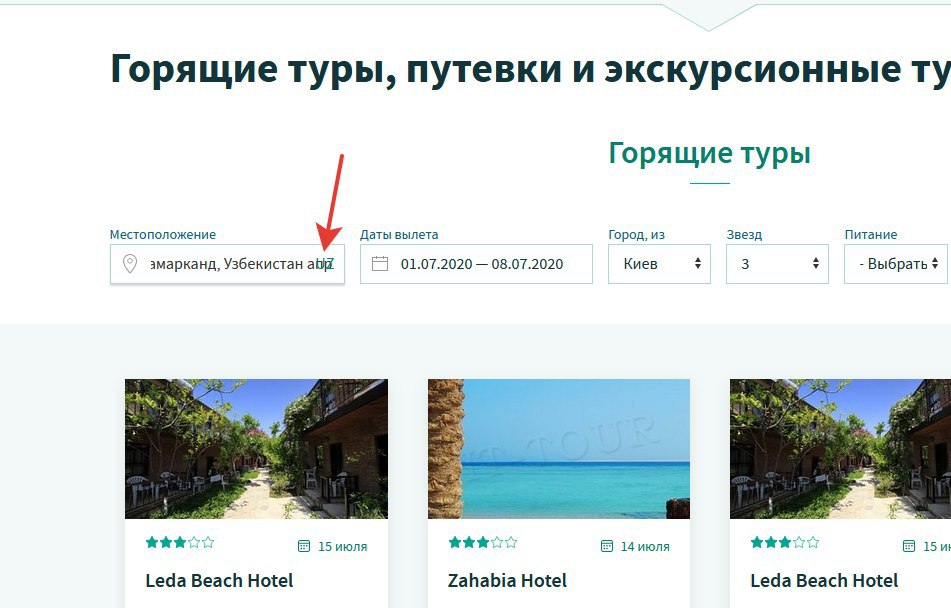Open the Zahabia Hotel title link
The width and height of the screenshot is (951, 608).
click(507, 581)
